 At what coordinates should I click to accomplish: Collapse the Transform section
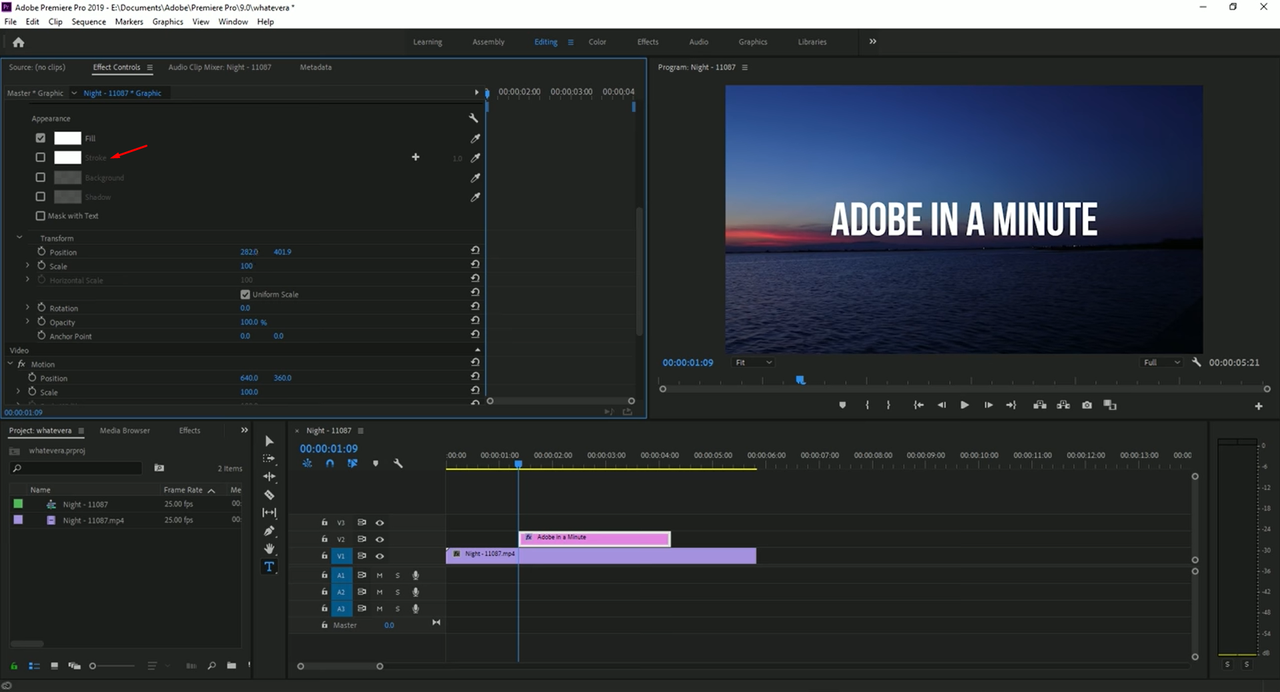[x=19, y=238]
